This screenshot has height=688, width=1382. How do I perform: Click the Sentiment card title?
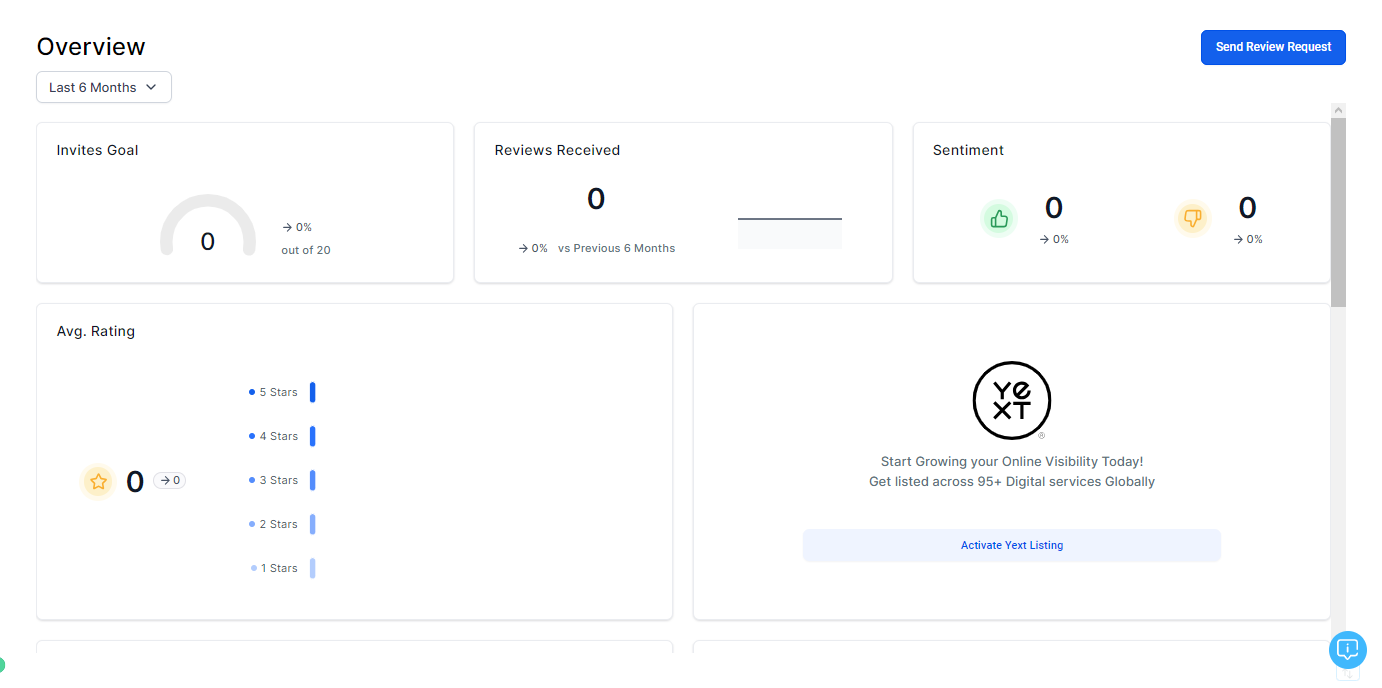coord(968,150)
